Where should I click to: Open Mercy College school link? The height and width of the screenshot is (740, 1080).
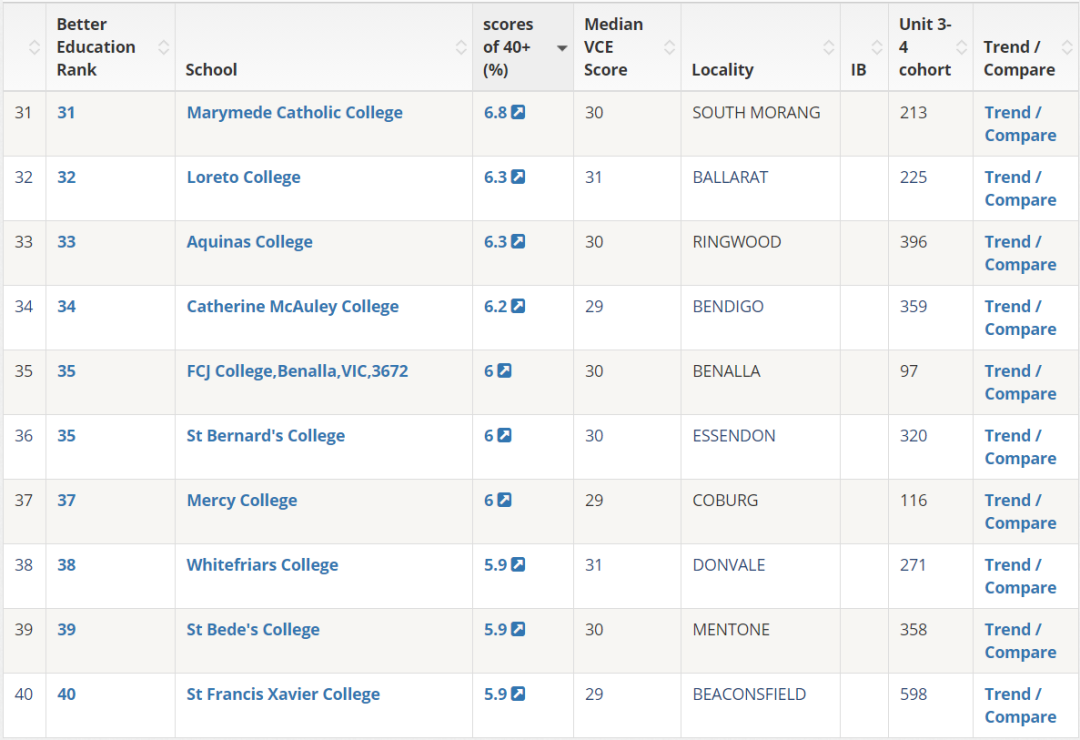pyautogui.click(x=242, y=501)
